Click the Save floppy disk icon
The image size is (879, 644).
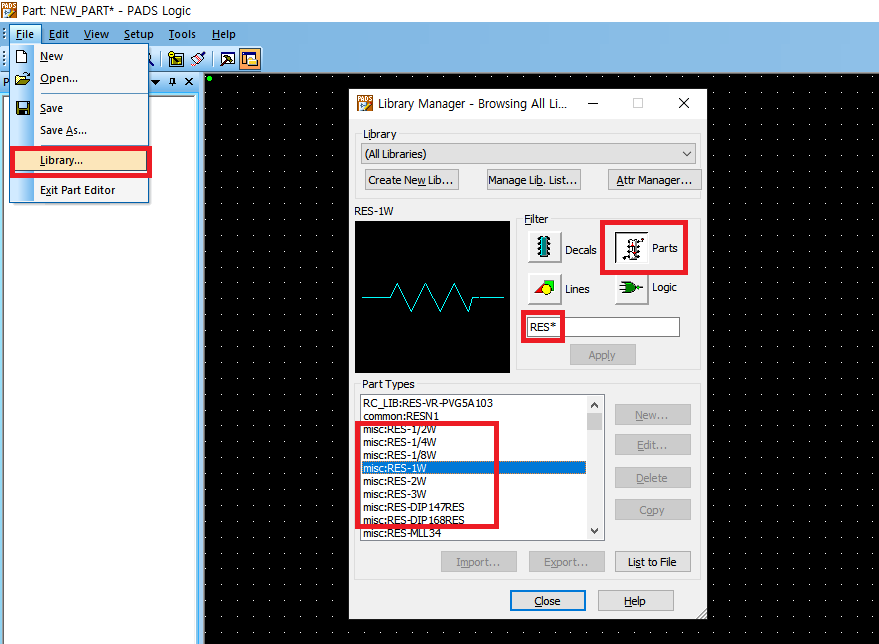tap(22, 108)
